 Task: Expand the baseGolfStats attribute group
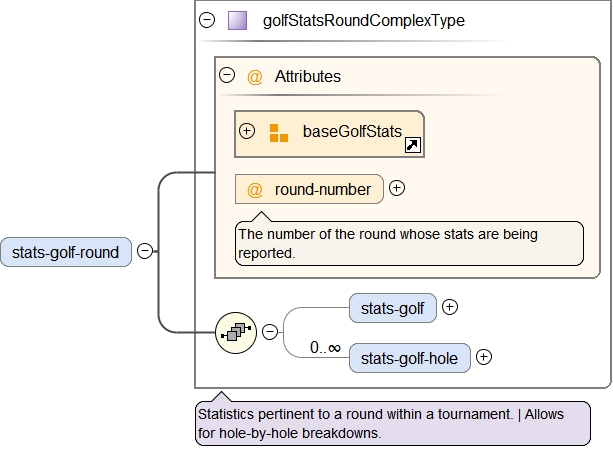point(247,131)
